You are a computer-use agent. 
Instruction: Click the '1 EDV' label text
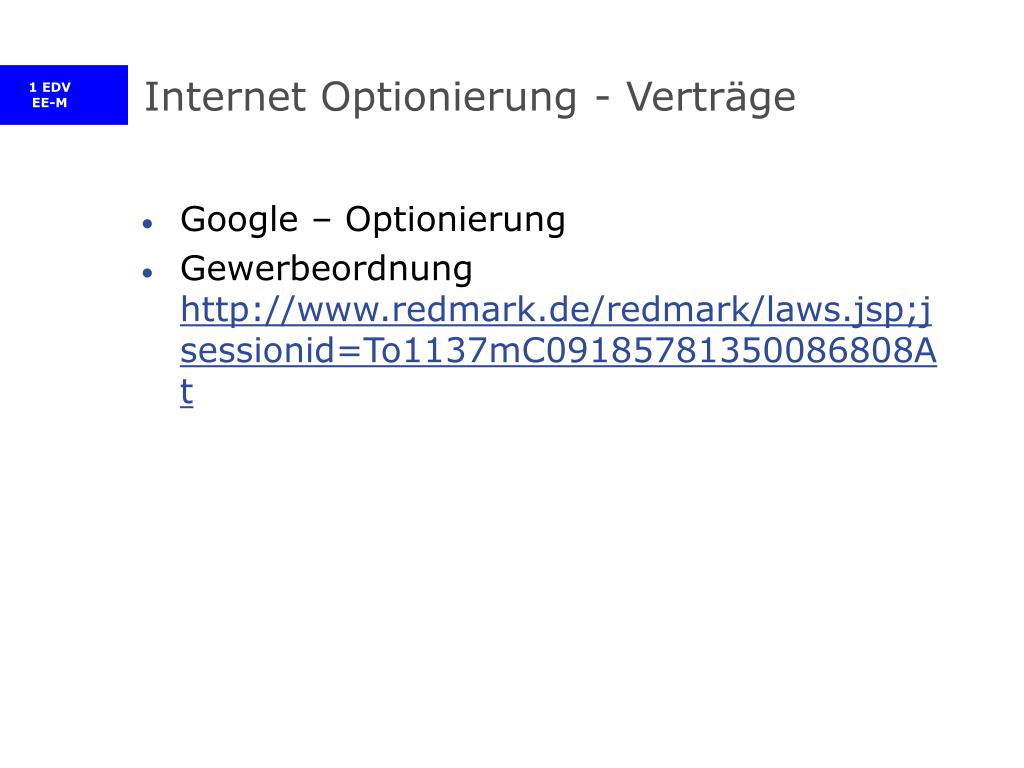coord(50,88)
